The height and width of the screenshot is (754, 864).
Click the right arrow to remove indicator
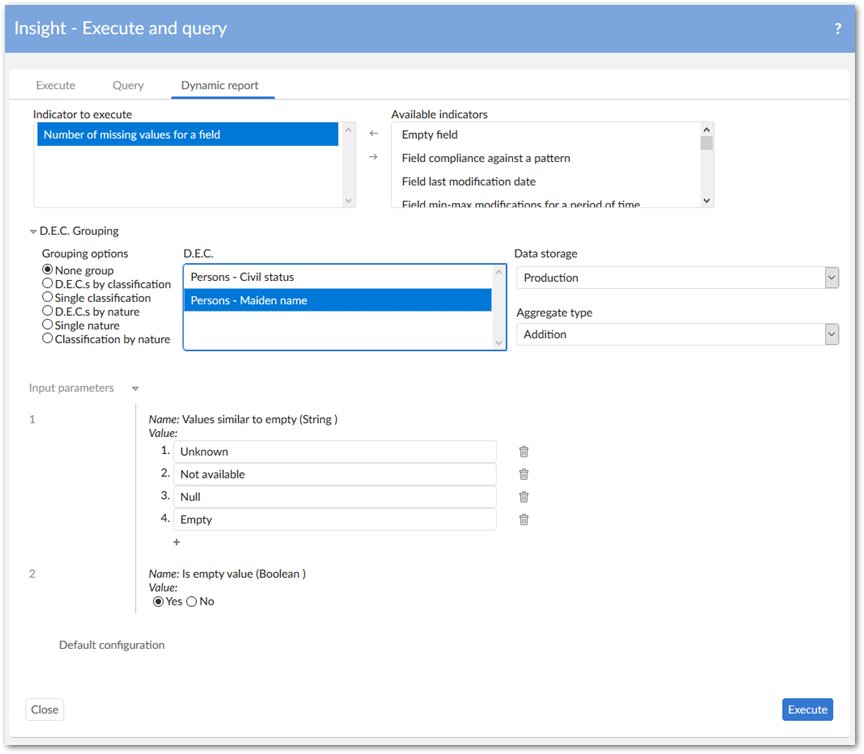pyautogui.click(x=373, y=157)
